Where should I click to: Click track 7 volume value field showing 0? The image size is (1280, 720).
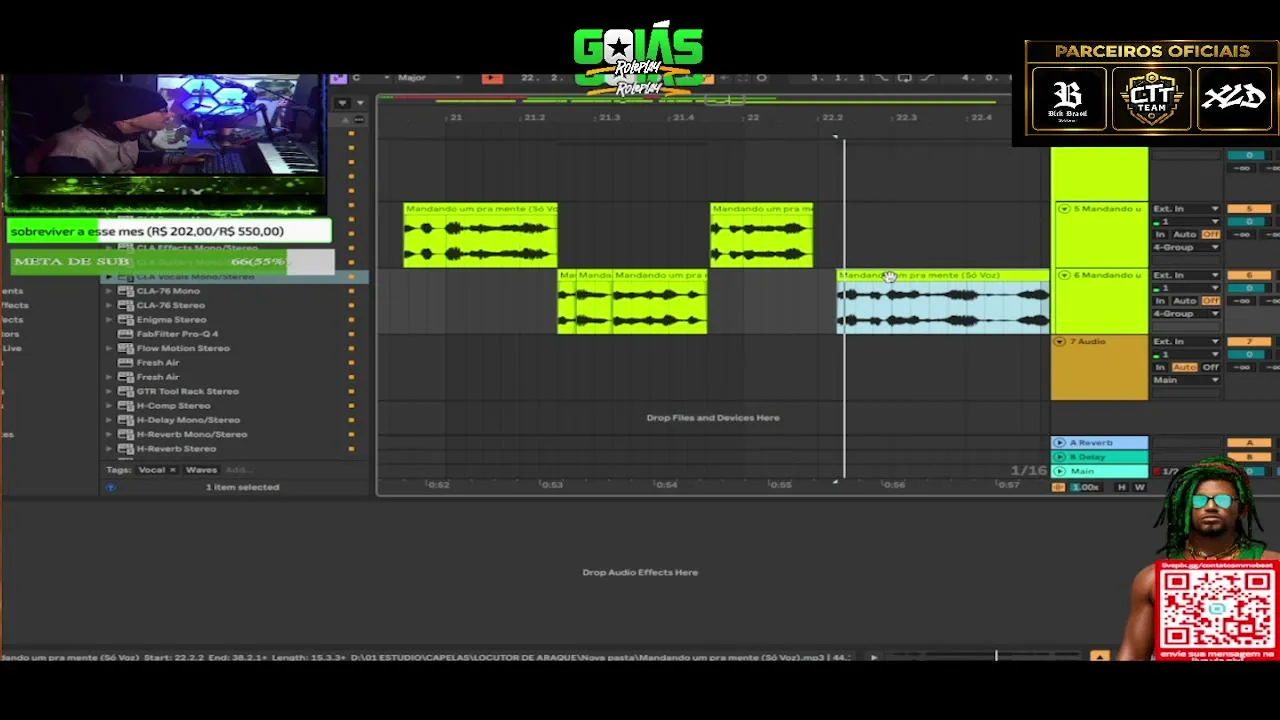1249,355
